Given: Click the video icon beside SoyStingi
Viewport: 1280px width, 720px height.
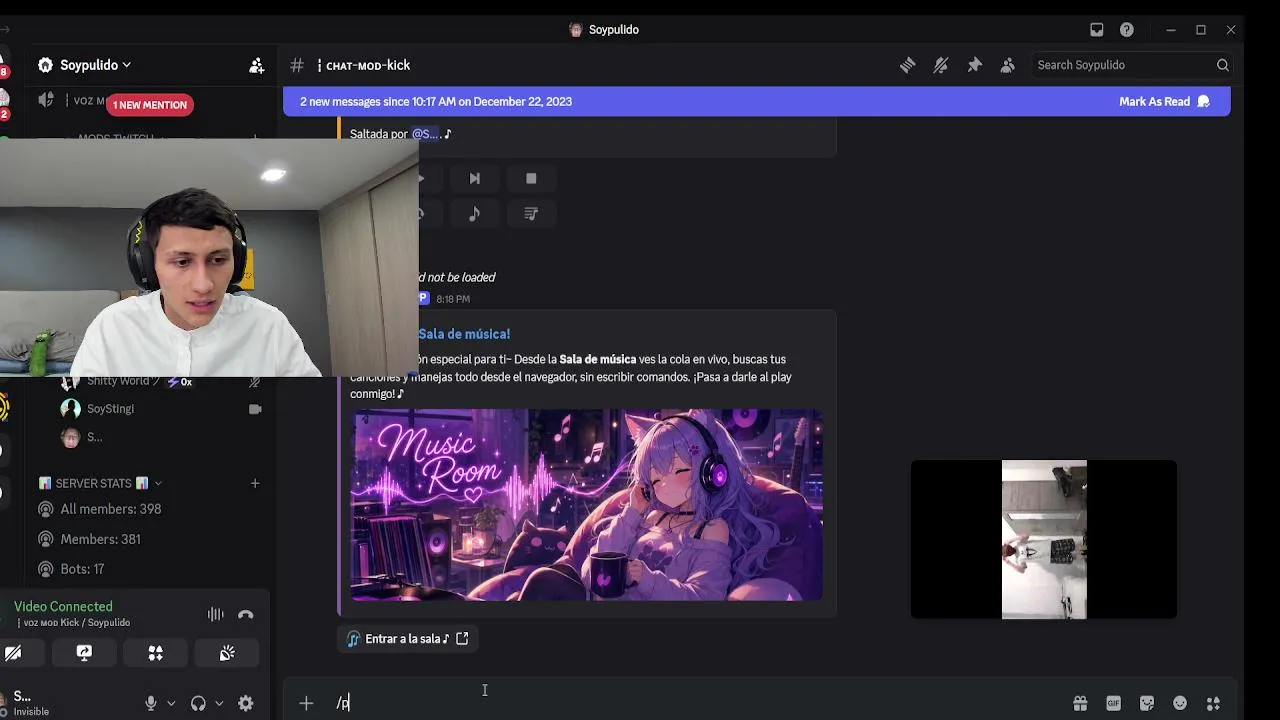Looking at the screenshot, I should pos(255,409).
